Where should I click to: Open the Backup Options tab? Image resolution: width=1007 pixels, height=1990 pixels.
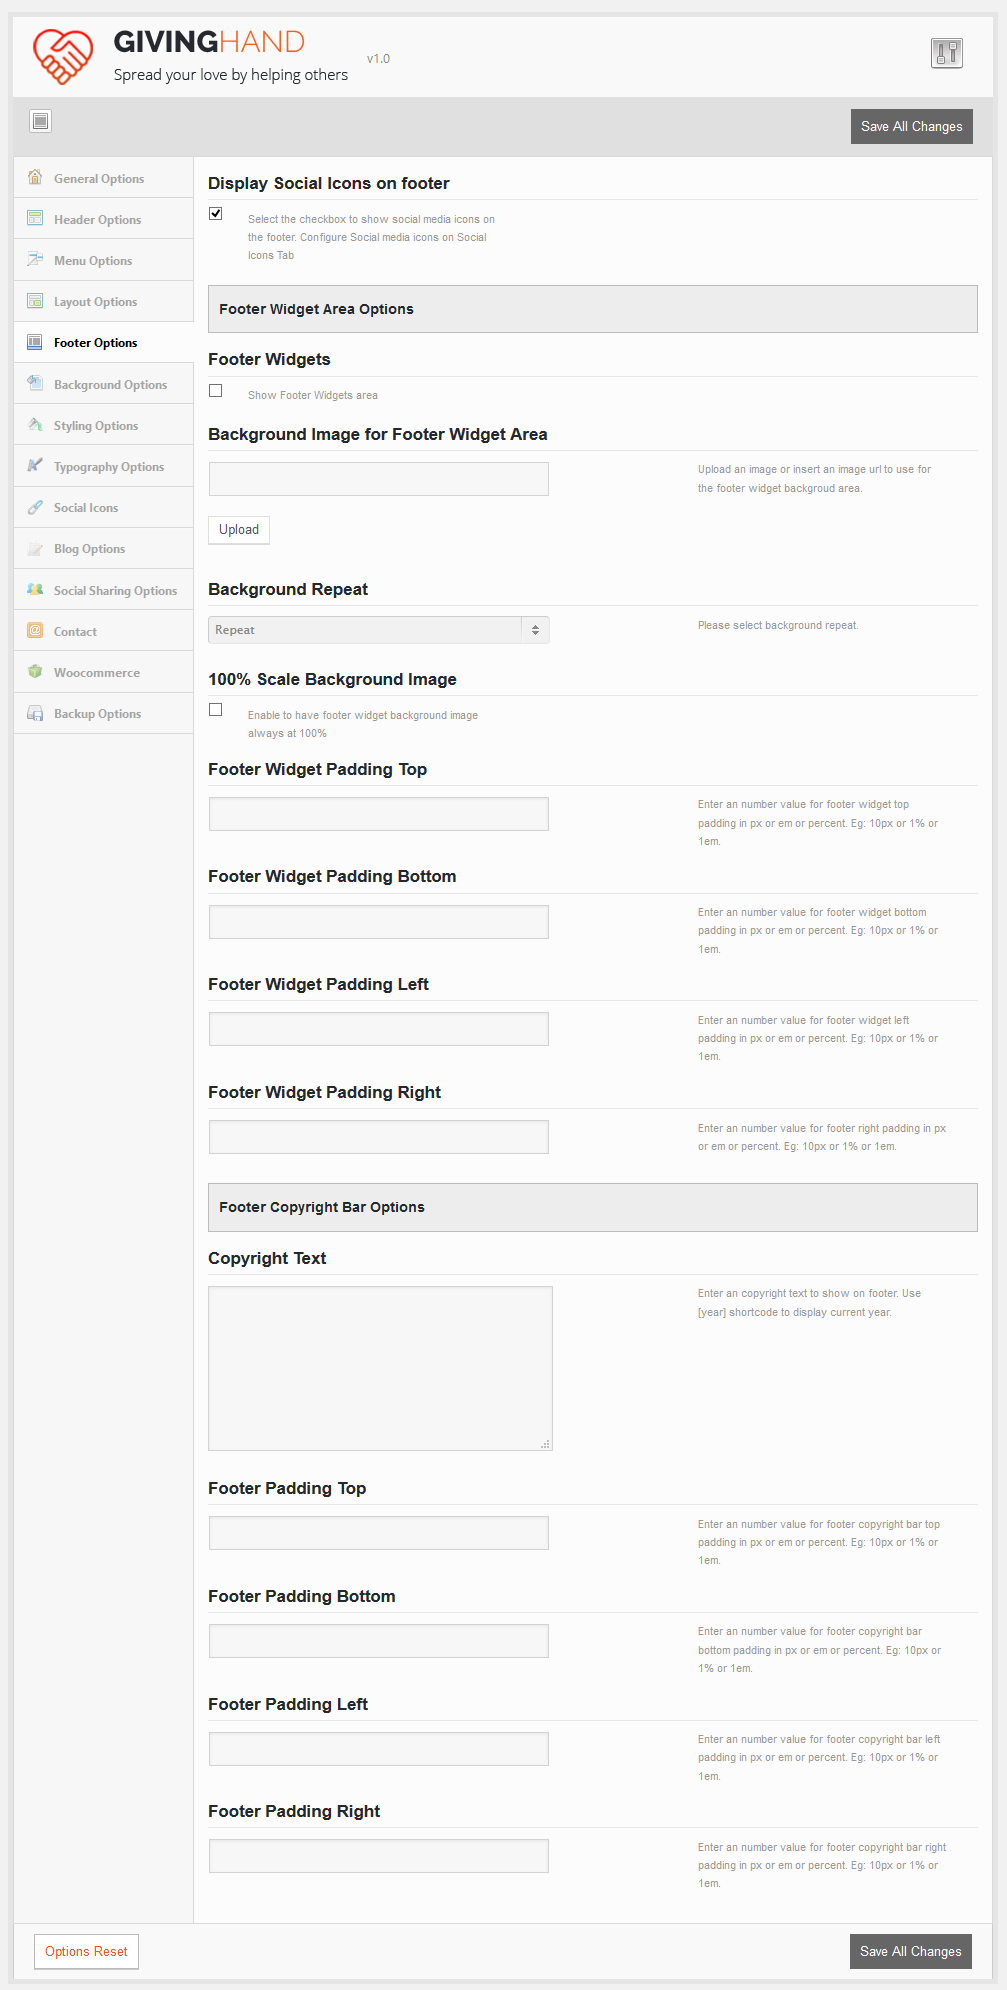tap(97, 714)
